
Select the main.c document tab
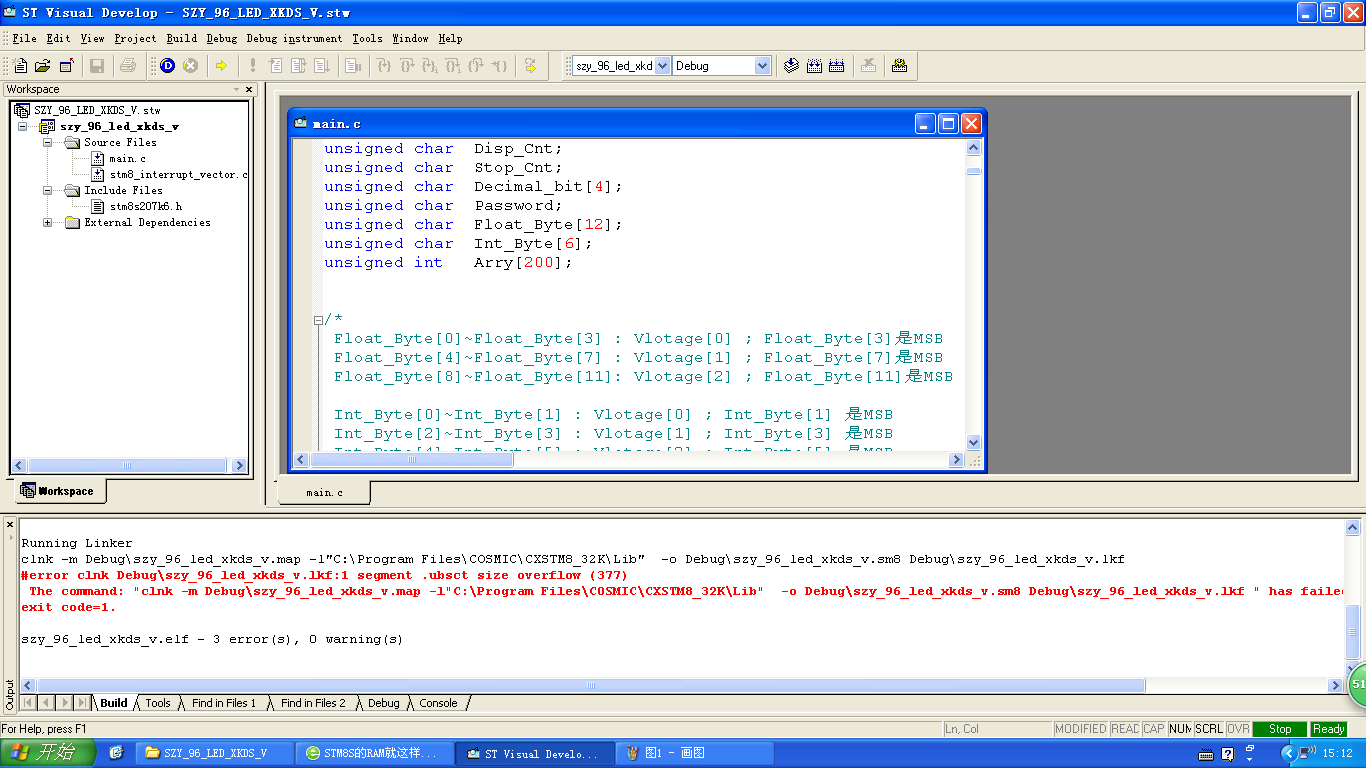(324, 493)
